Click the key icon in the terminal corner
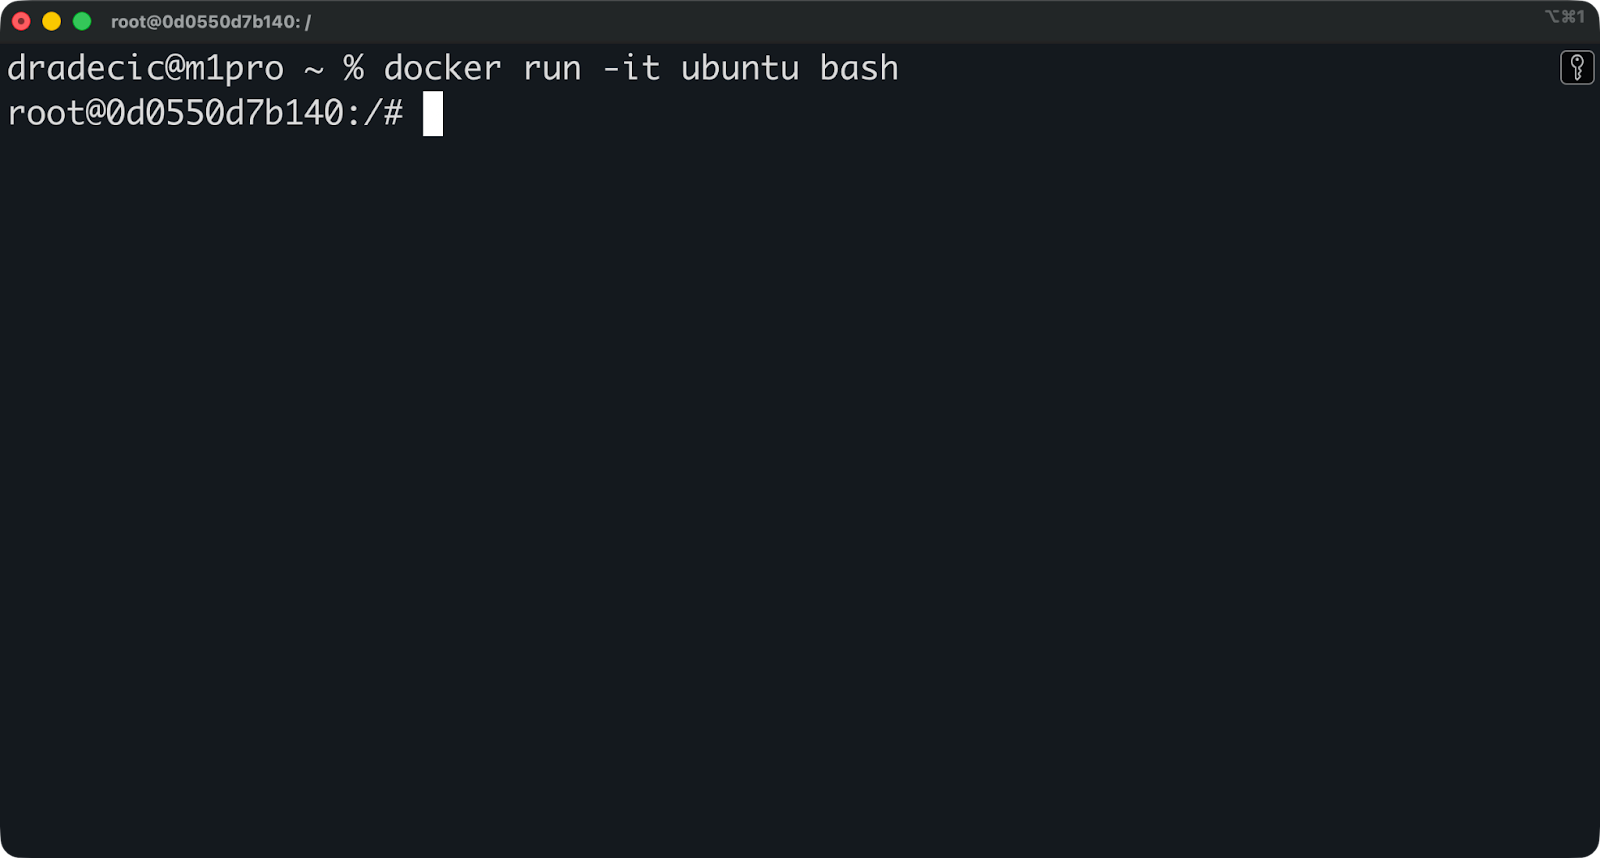 pyautogui.click(x=1577, y=68)
